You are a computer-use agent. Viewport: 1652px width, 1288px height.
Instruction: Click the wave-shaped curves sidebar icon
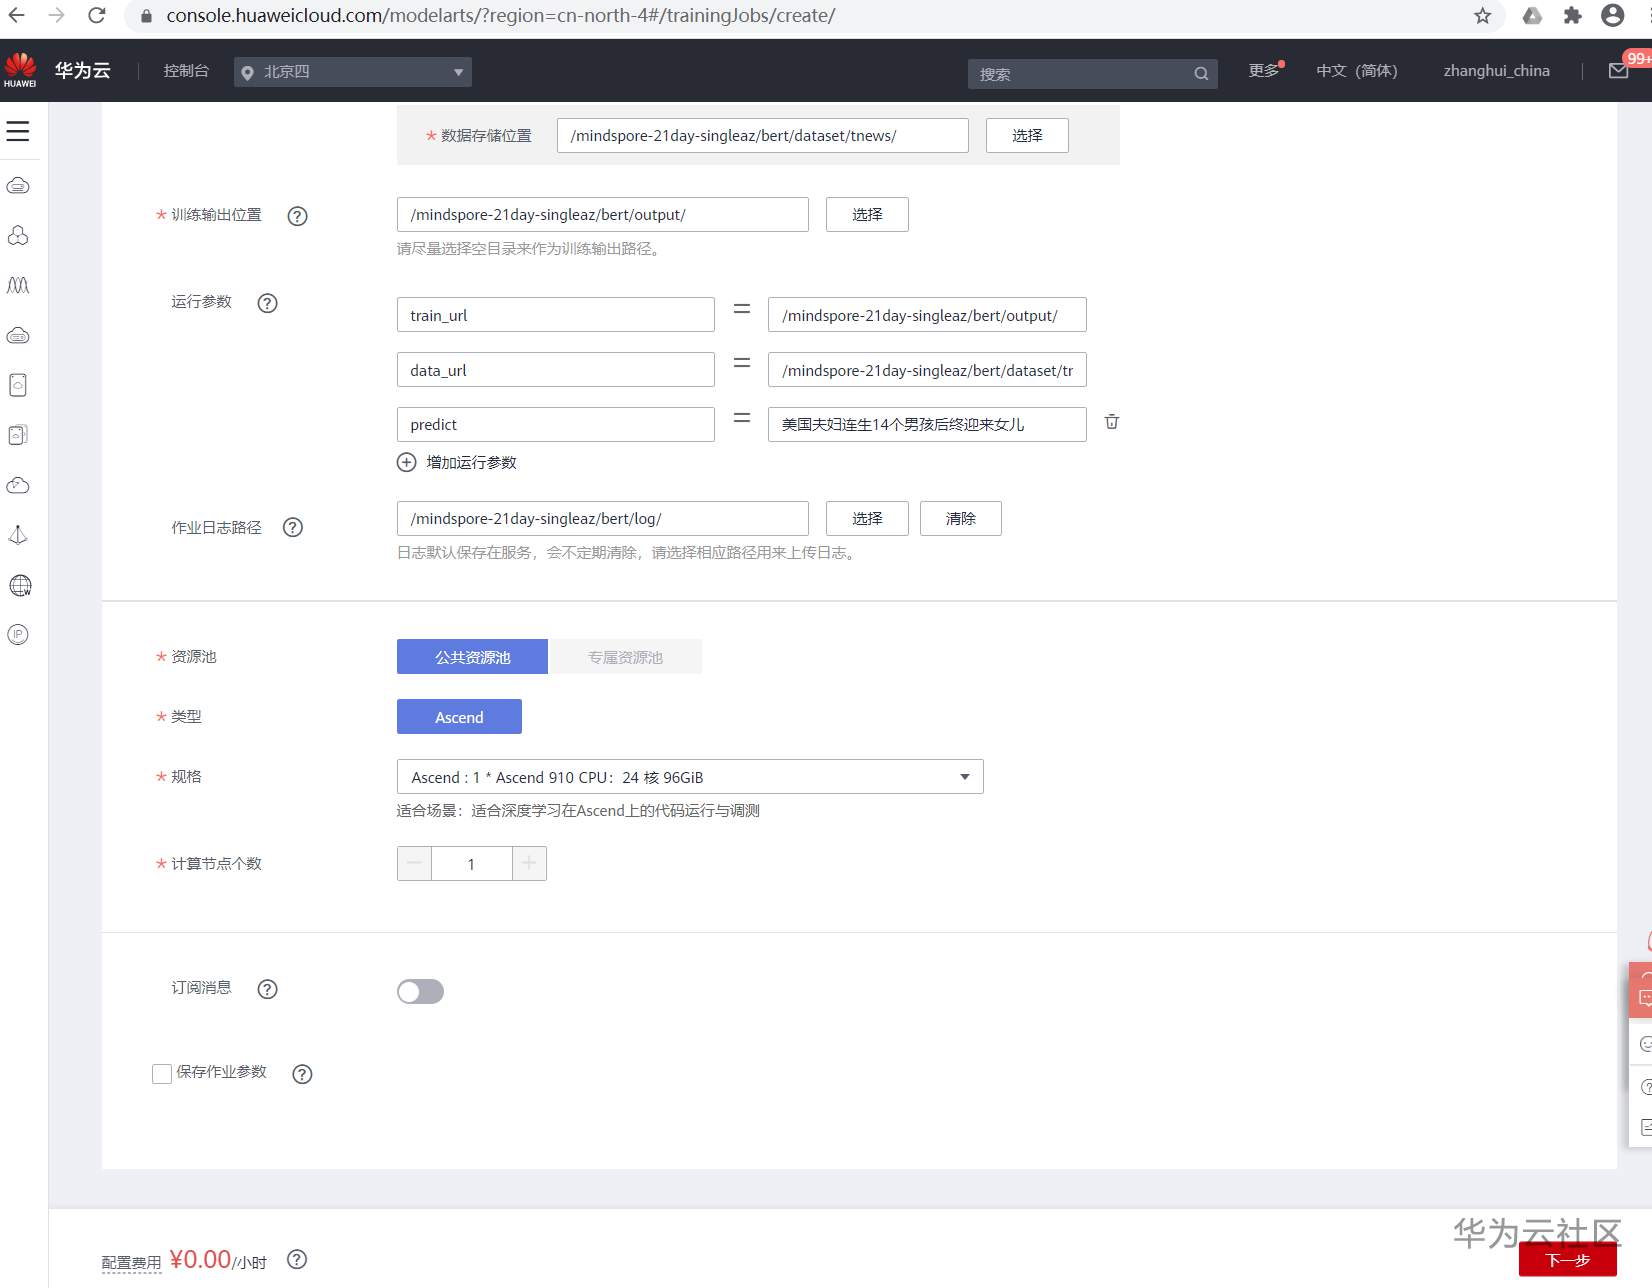[18, 285]
